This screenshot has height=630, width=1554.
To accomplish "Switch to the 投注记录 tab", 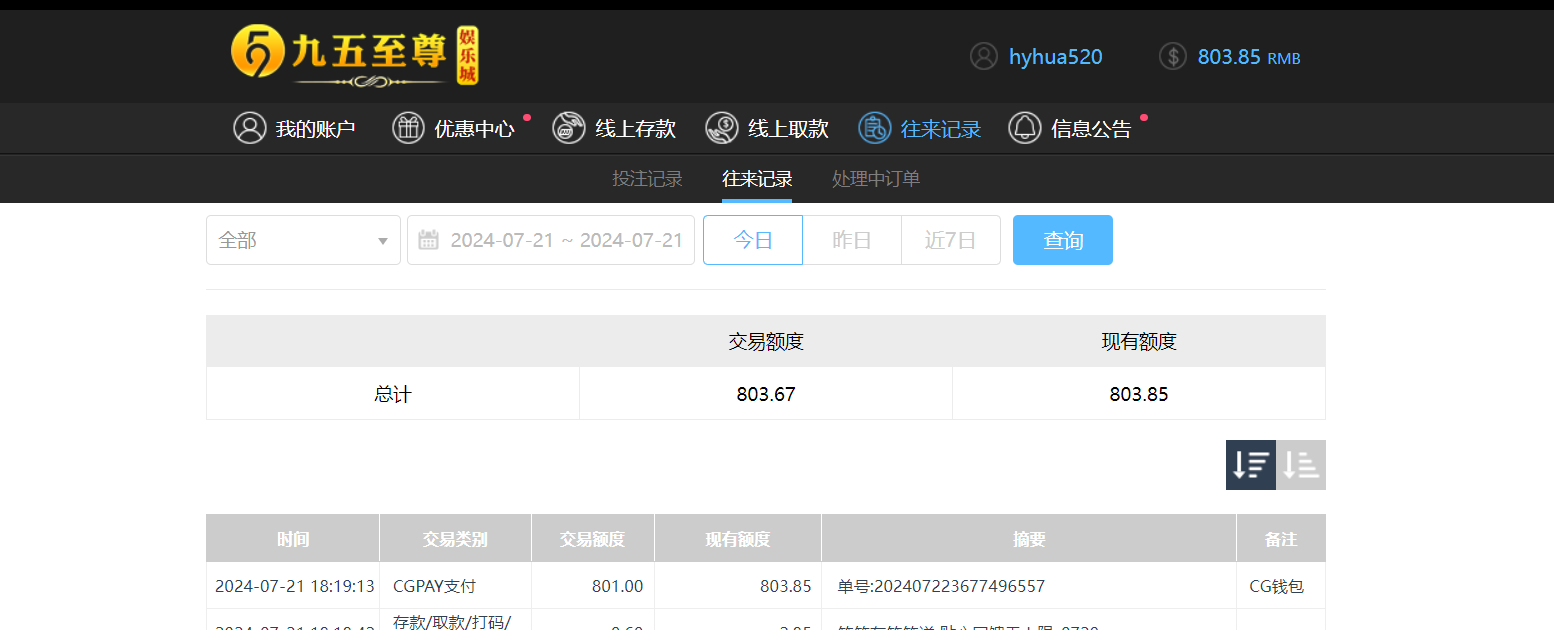I will pos(646,179).
